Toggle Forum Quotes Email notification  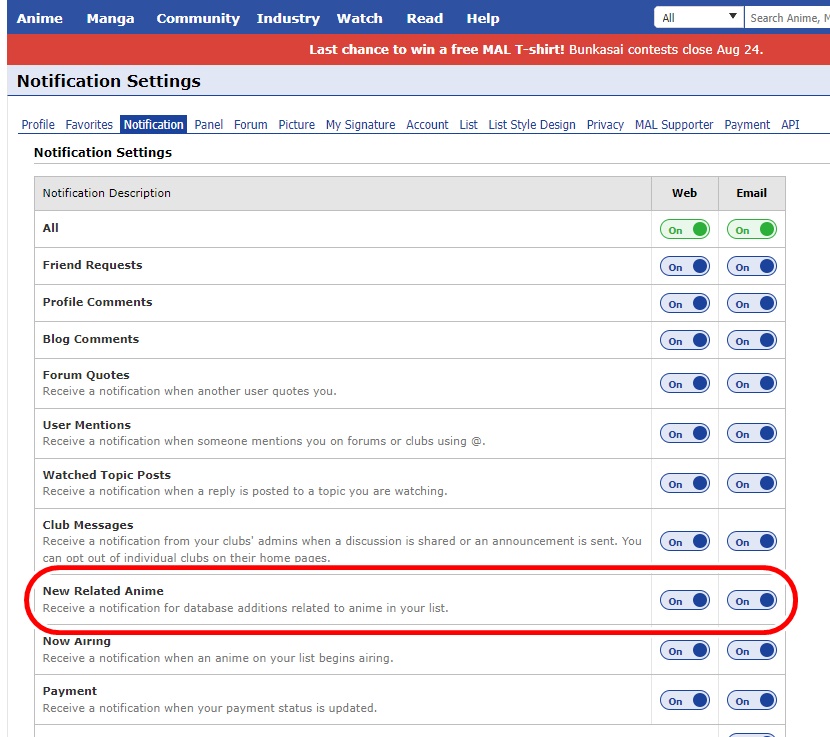tap(752, 383)
